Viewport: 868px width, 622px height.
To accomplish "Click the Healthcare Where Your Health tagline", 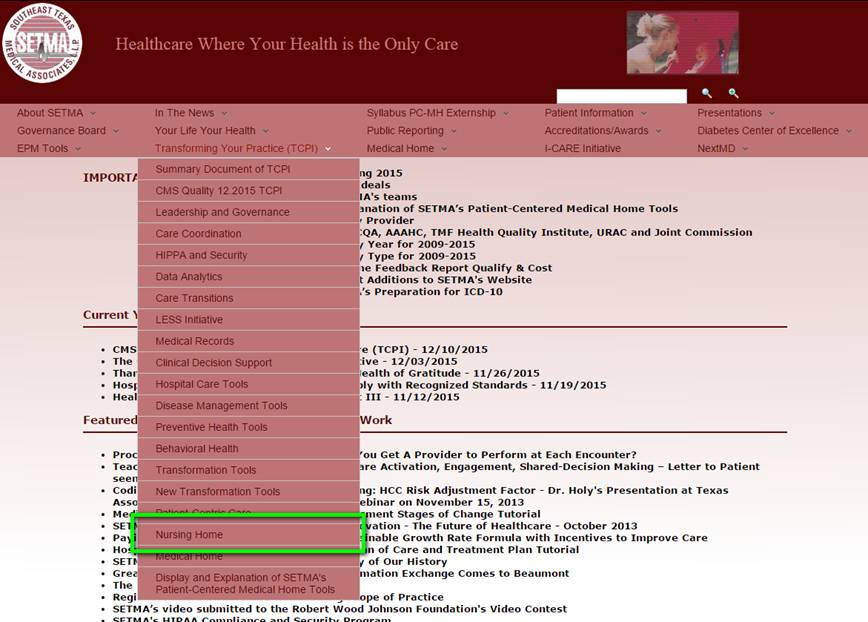I will pos(287,44).
